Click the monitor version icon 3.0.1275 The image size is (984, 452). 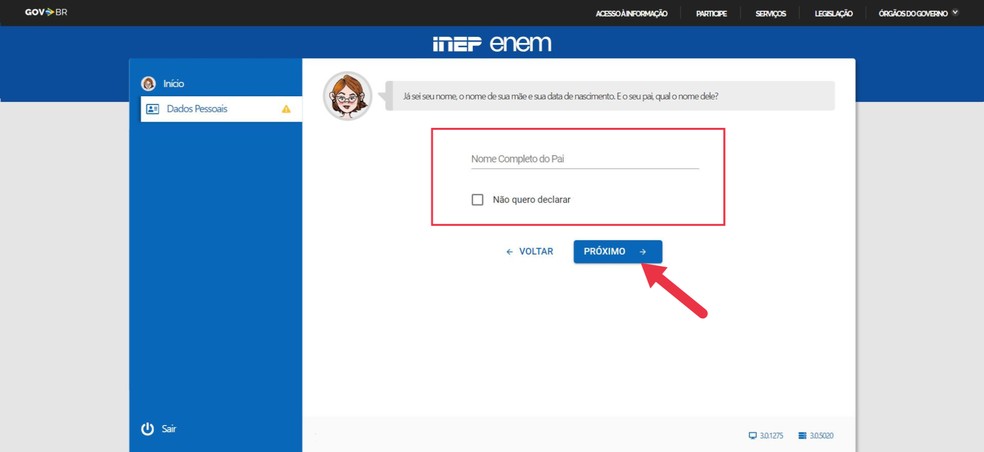click(x=752, y=436)
